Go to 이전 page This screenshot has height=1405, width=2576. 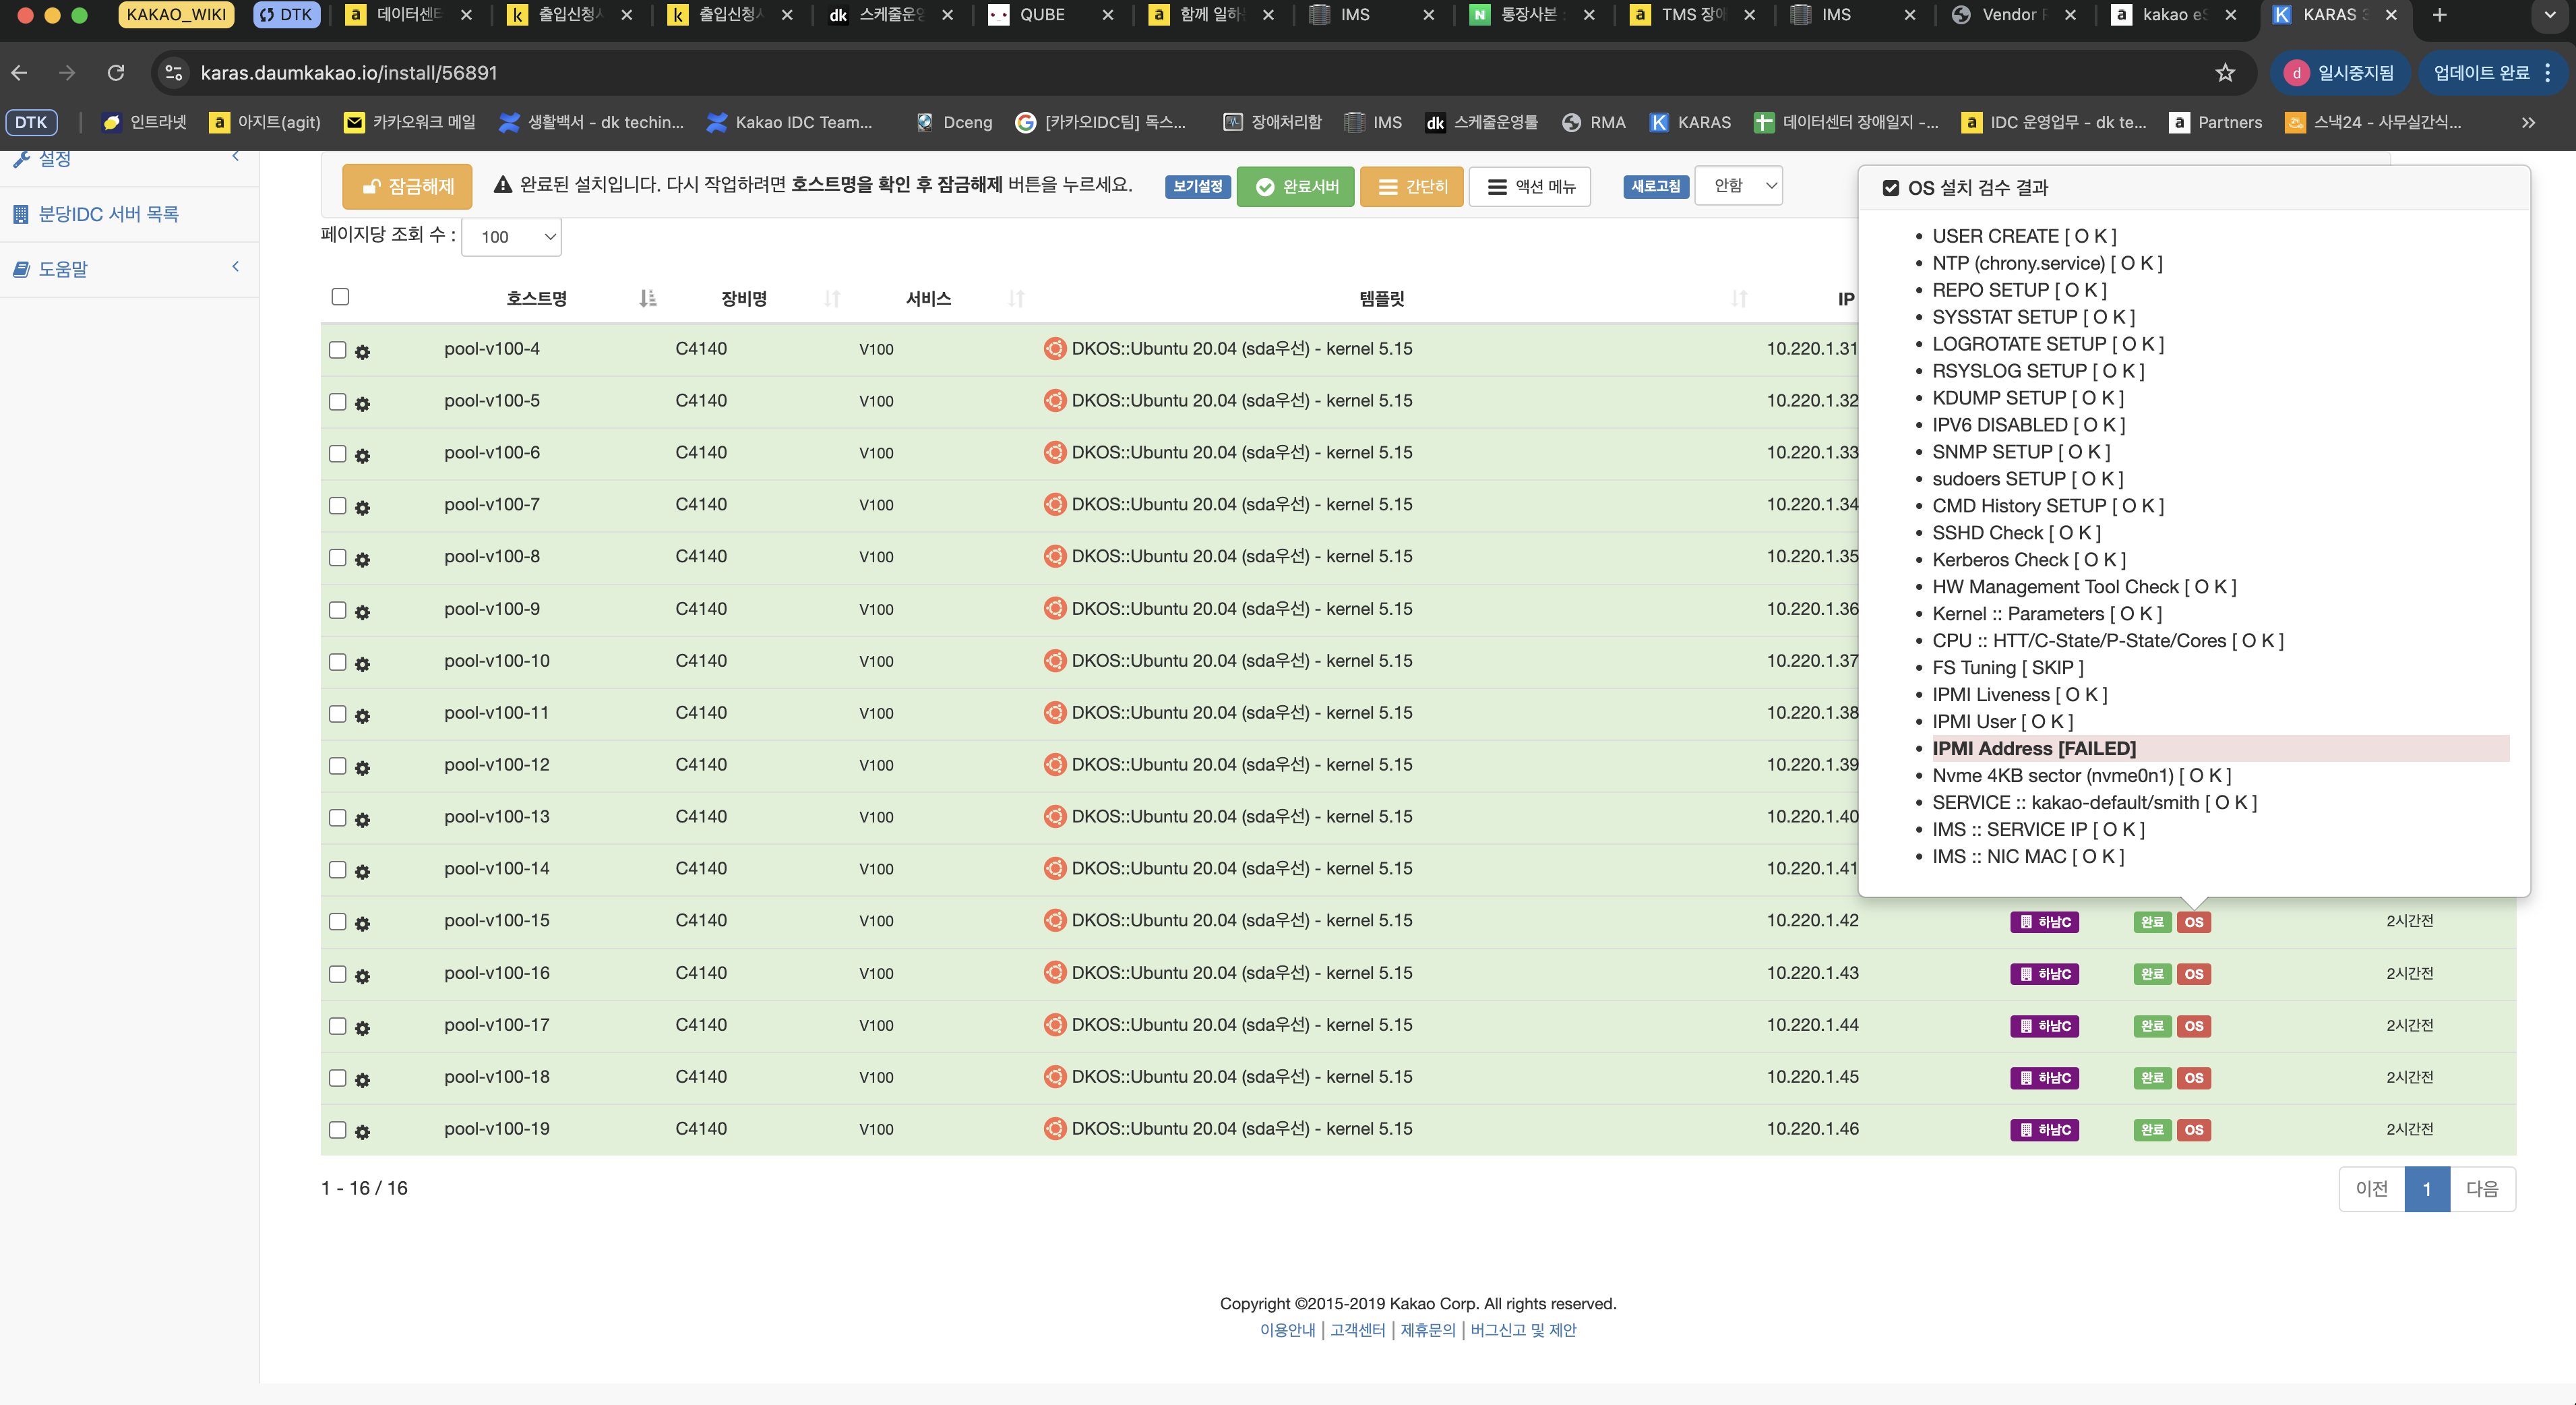(x=2372, y=1188)
